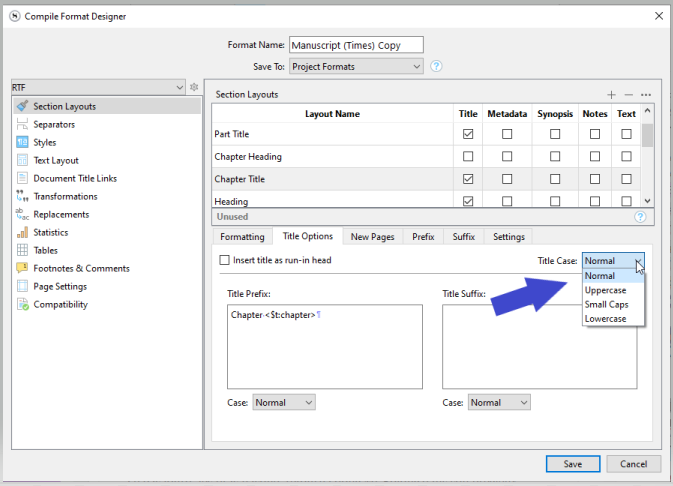
Task: Check Notes for Chapter Title layout
Action: [x=595, y=179]
